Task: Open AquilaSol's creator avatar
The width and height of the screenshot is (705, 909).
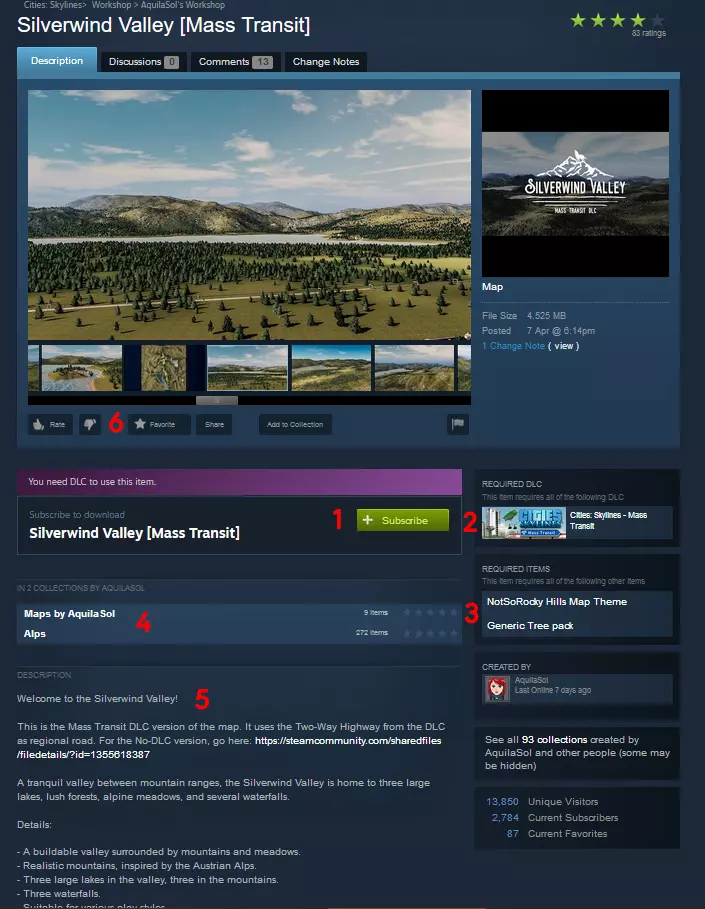Action: [x=497, y=689]
